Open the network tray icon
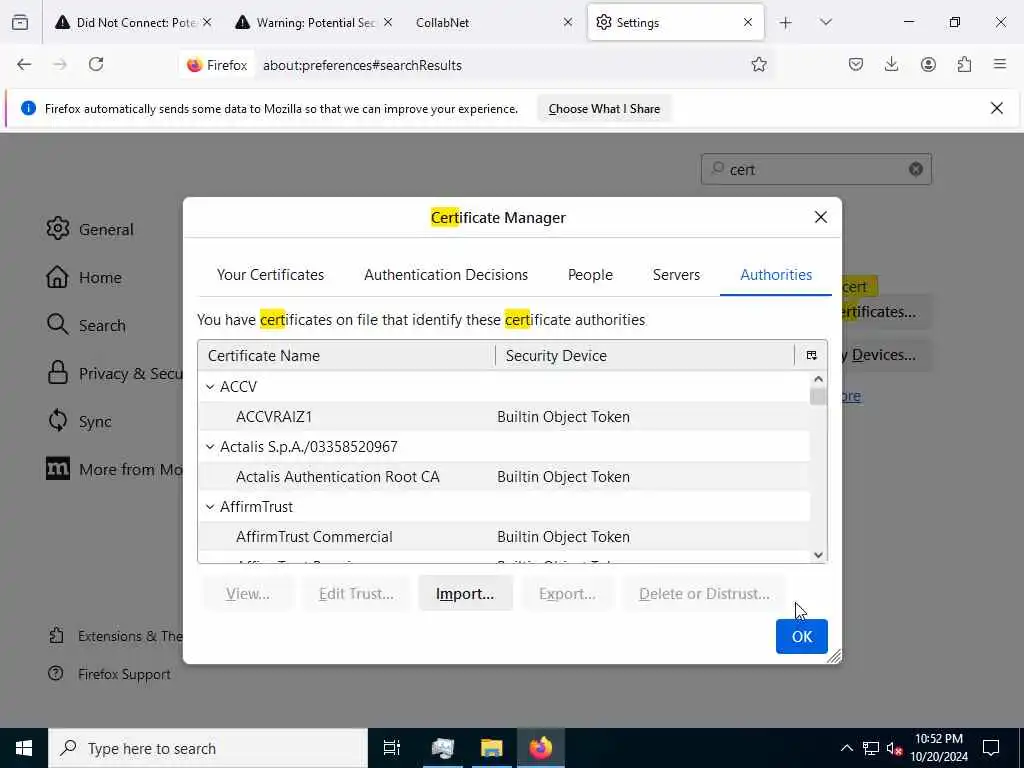1024x768 pixels. tap(871, 748)
